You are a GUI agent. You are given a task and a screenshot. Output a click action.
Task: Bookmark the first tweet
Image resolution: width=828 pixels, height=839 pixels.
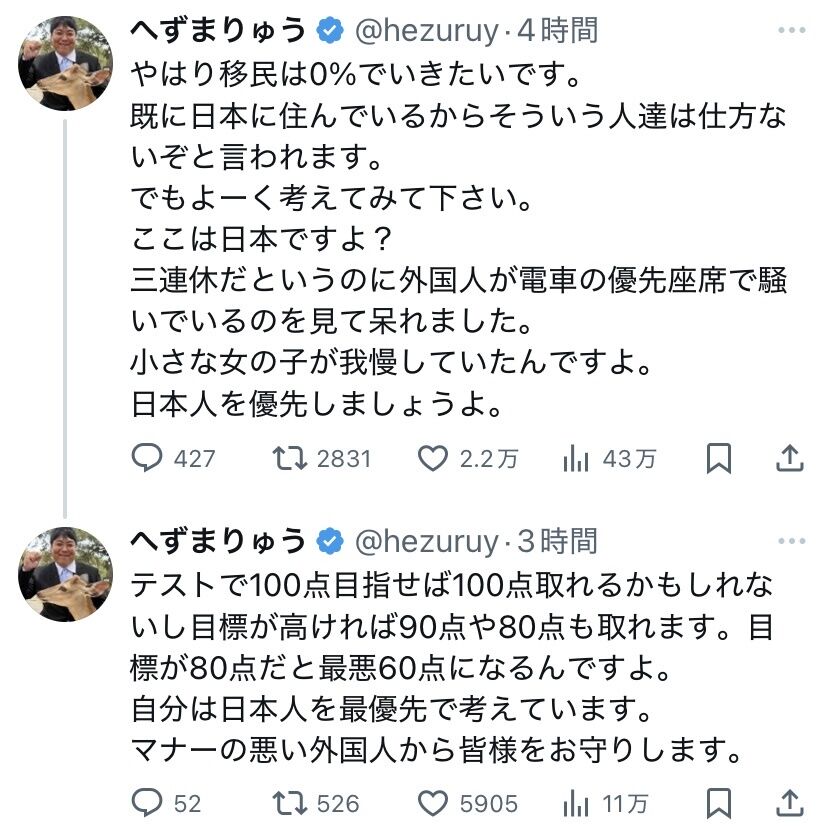point(718,459)
